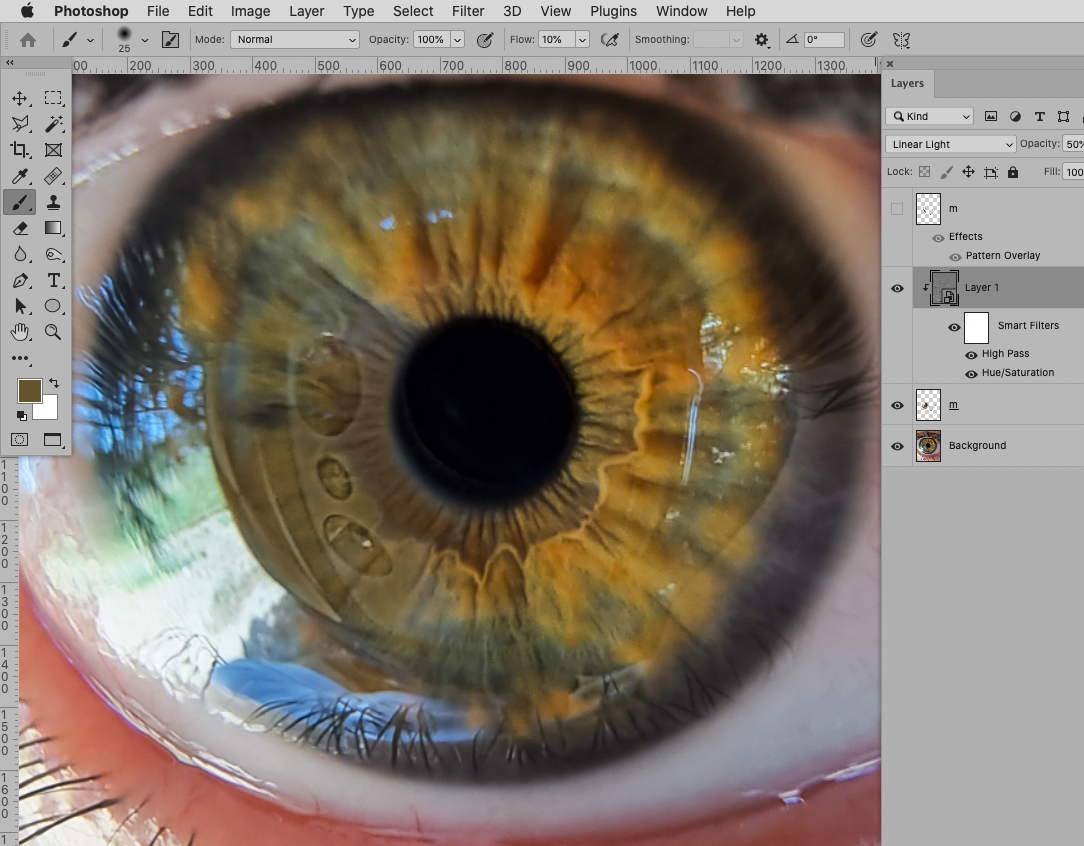This screenshot has width=1084, height=846.
Task: Select the Move tool
Action: click(x=21, y=97)
